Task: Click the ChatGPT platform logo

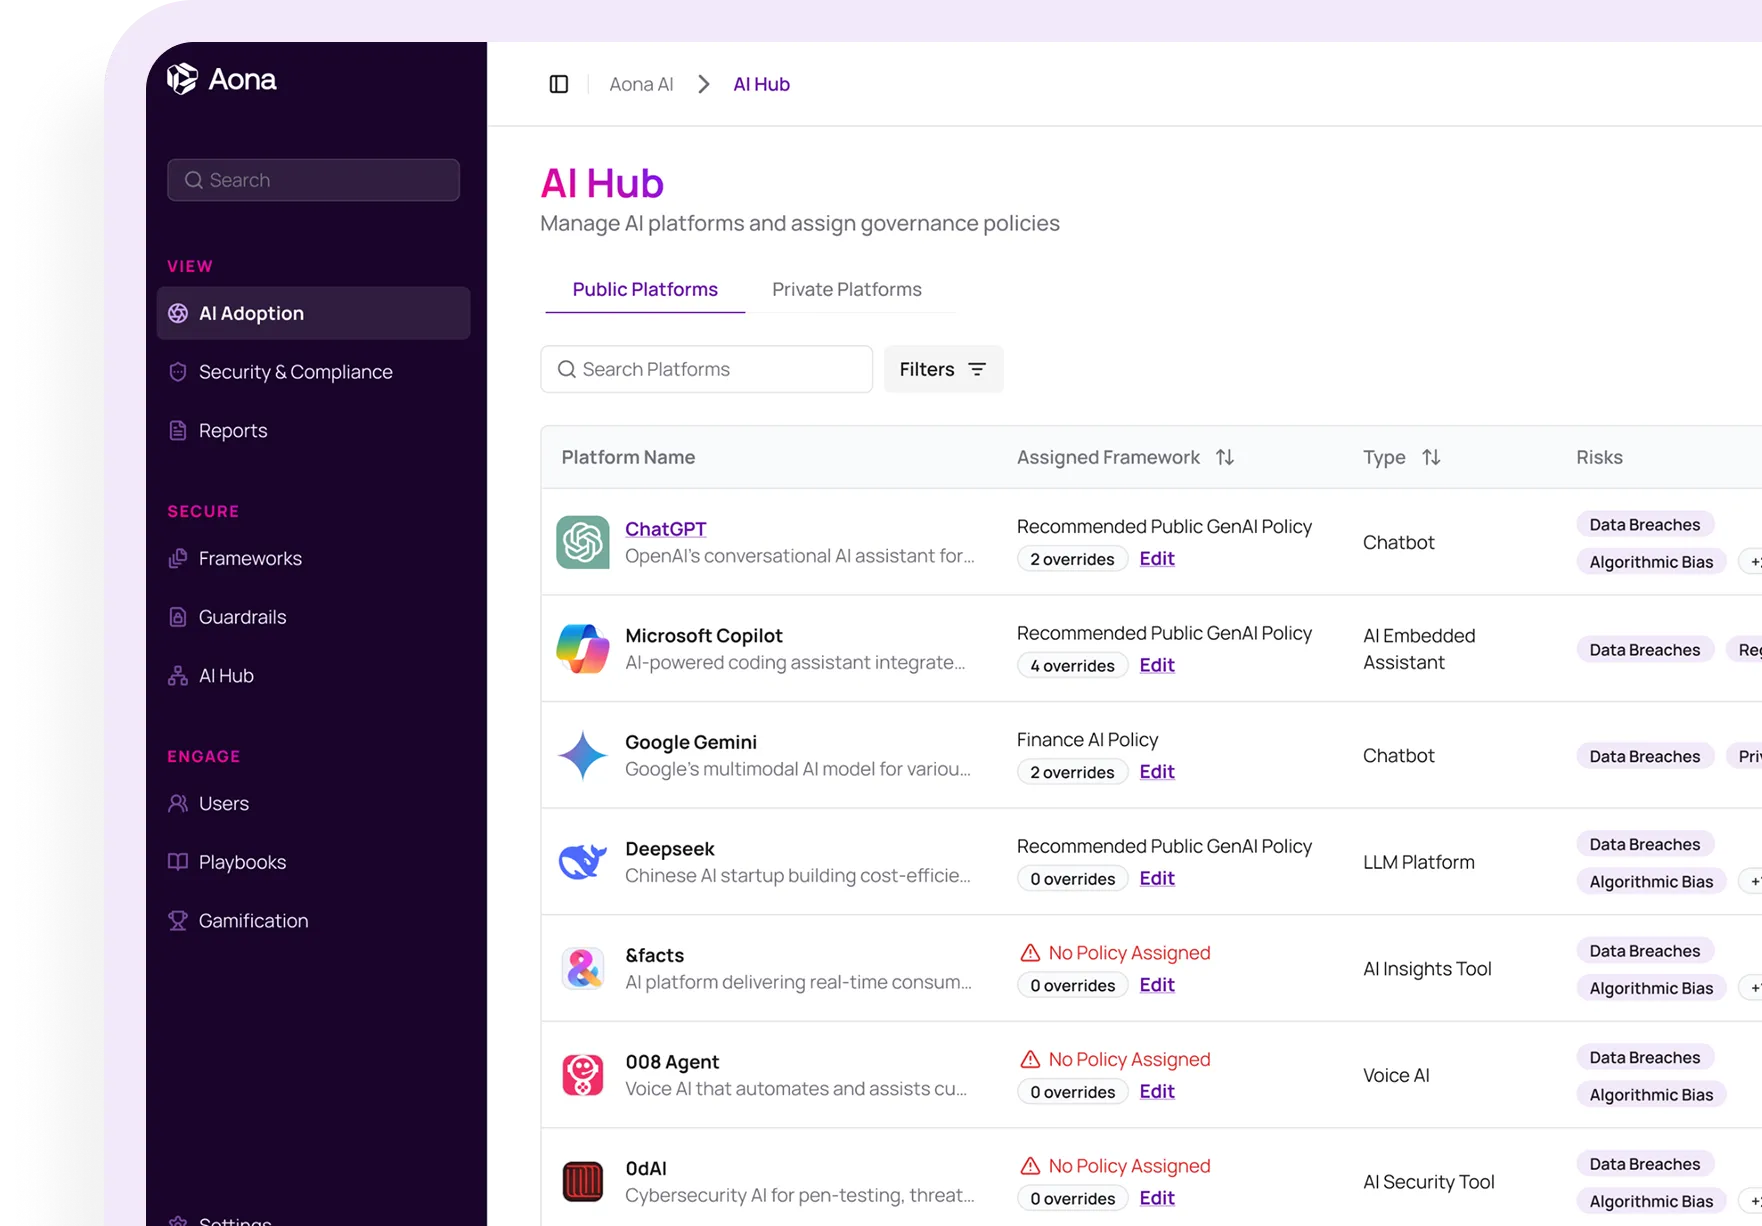Action: point(582,542)
